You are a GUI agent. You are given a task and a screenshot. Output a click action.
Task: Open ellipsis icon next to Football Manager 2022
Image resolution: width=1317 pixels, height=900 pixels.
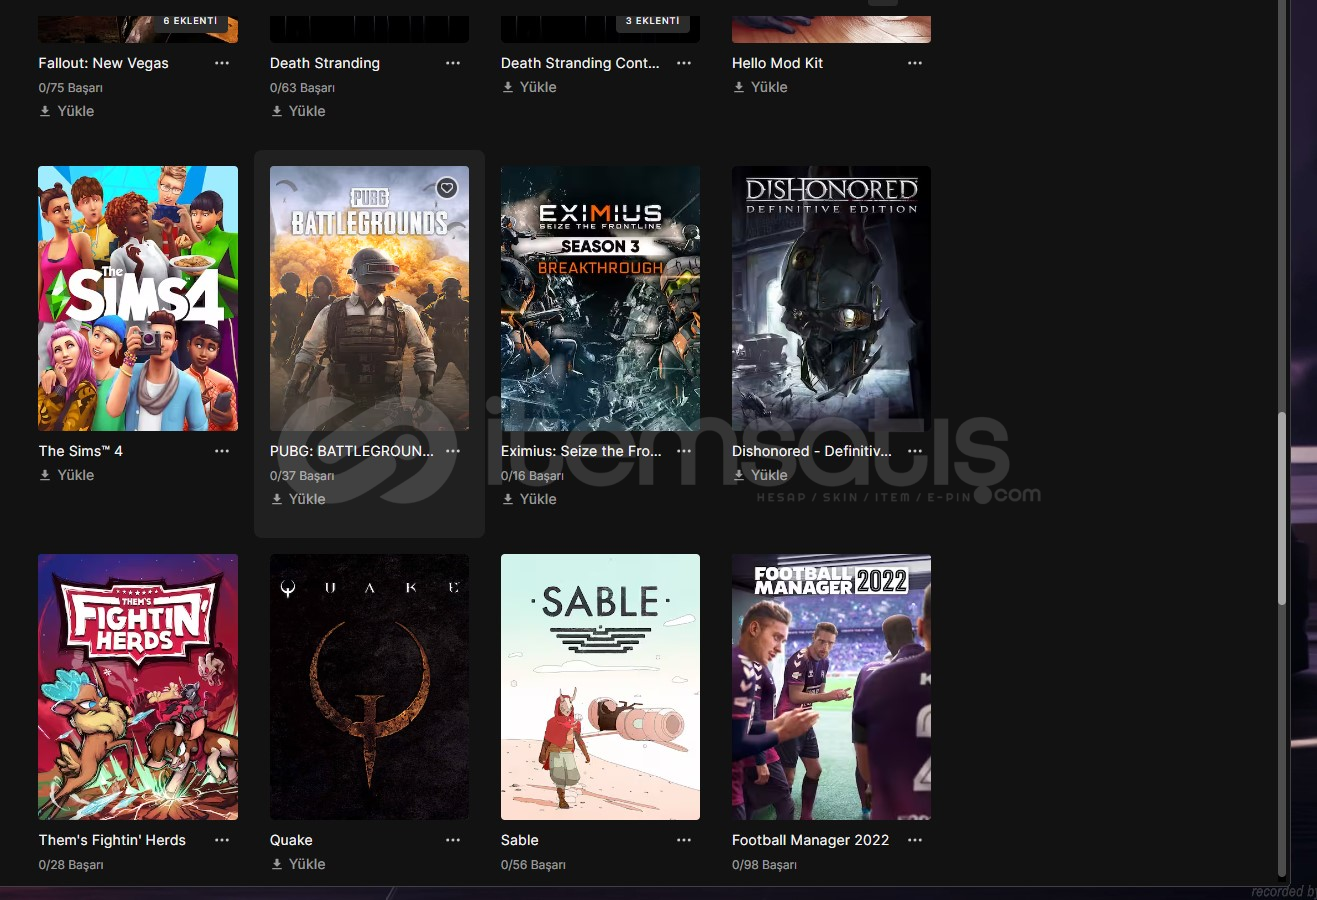915,840
